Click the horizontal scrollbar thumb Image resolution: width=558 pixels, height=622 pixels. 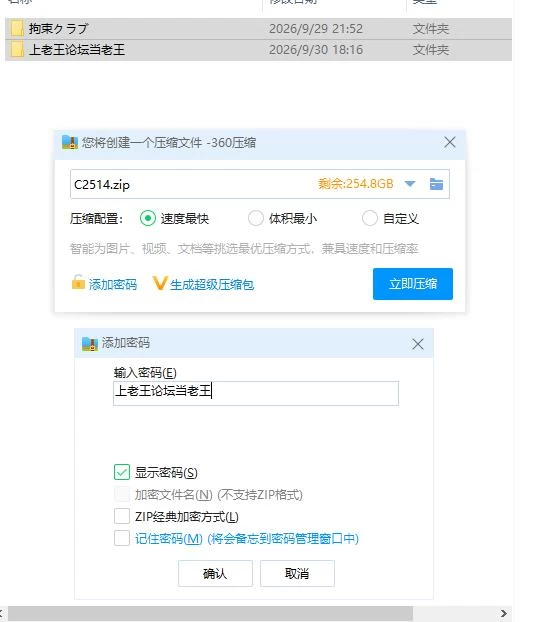coord(210,613)
